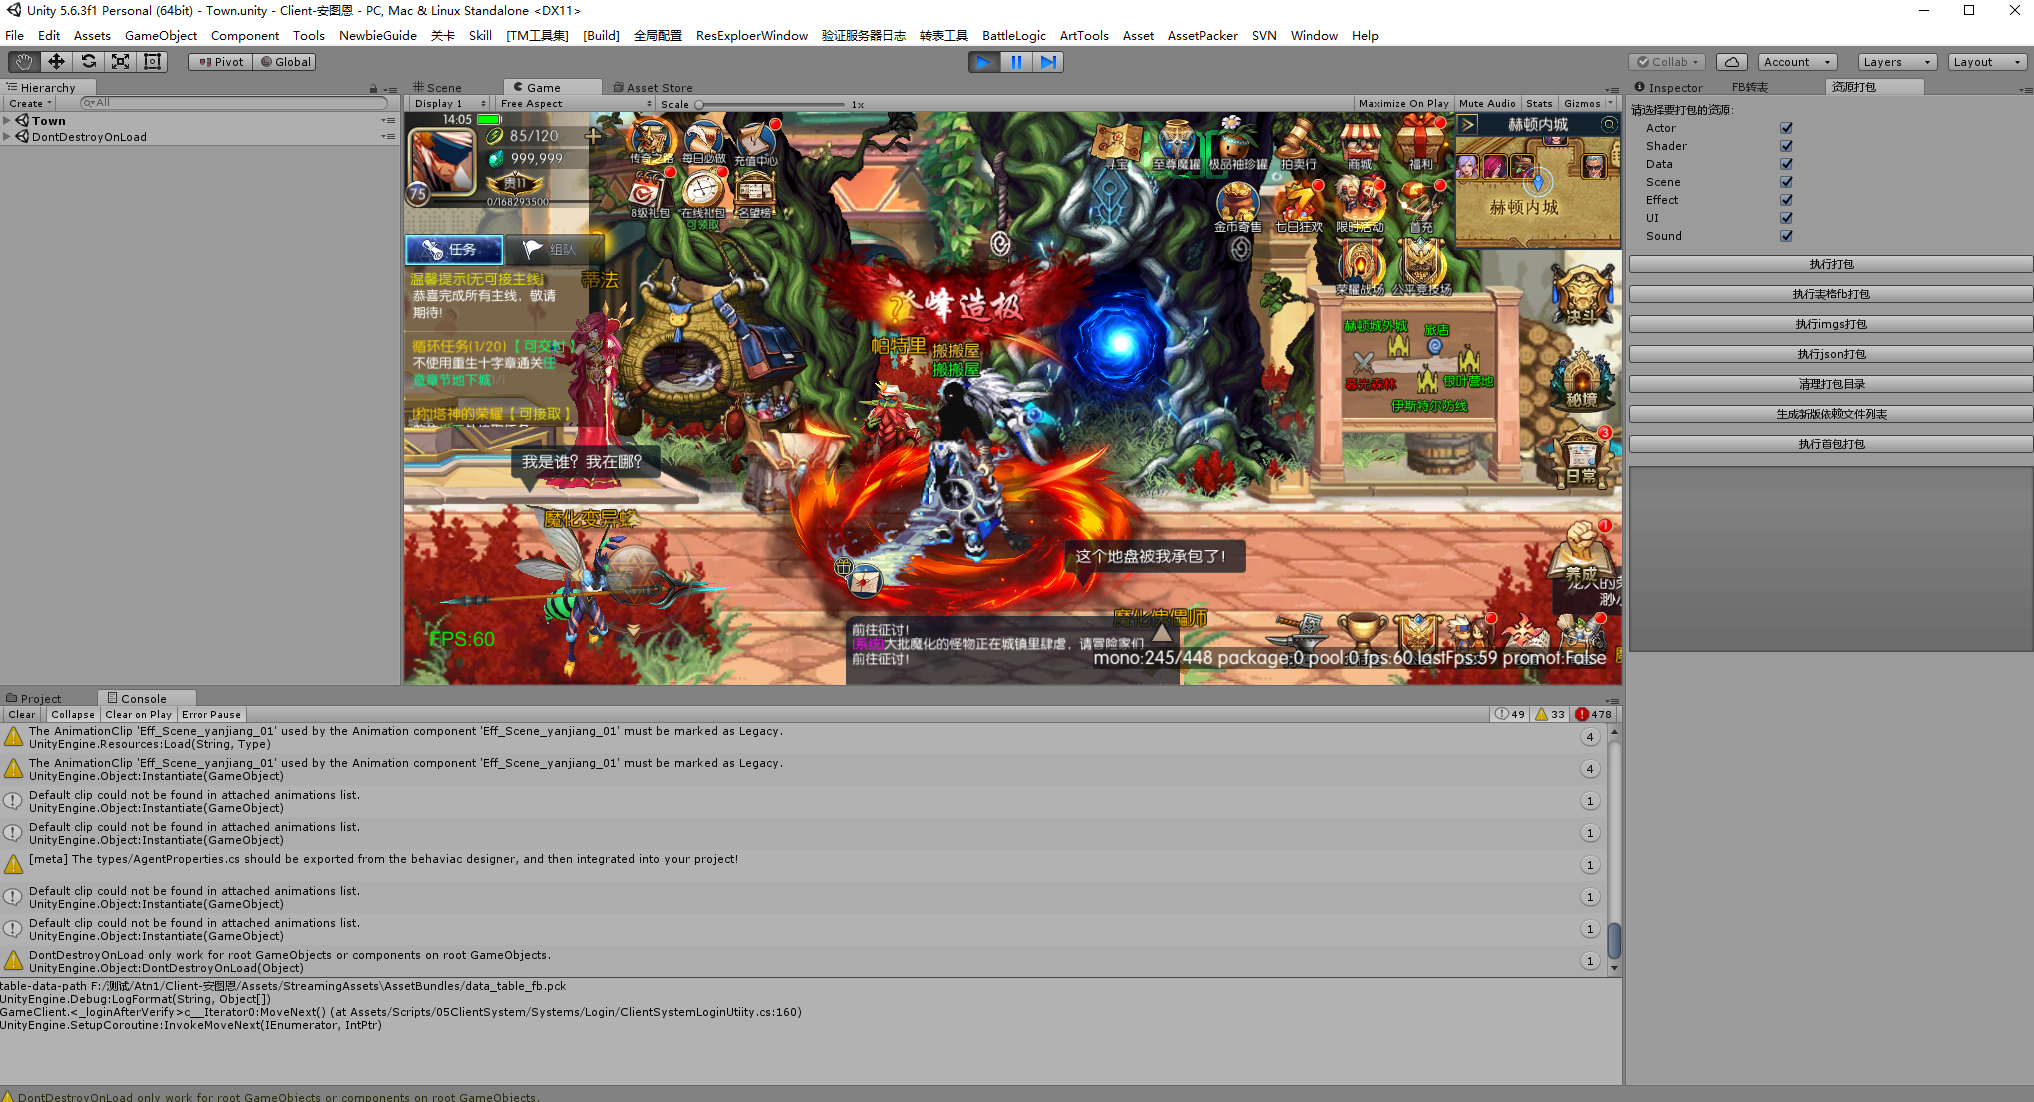Click the 充值中心 recharge icon

pyautogui.click(x=755, y=143)
